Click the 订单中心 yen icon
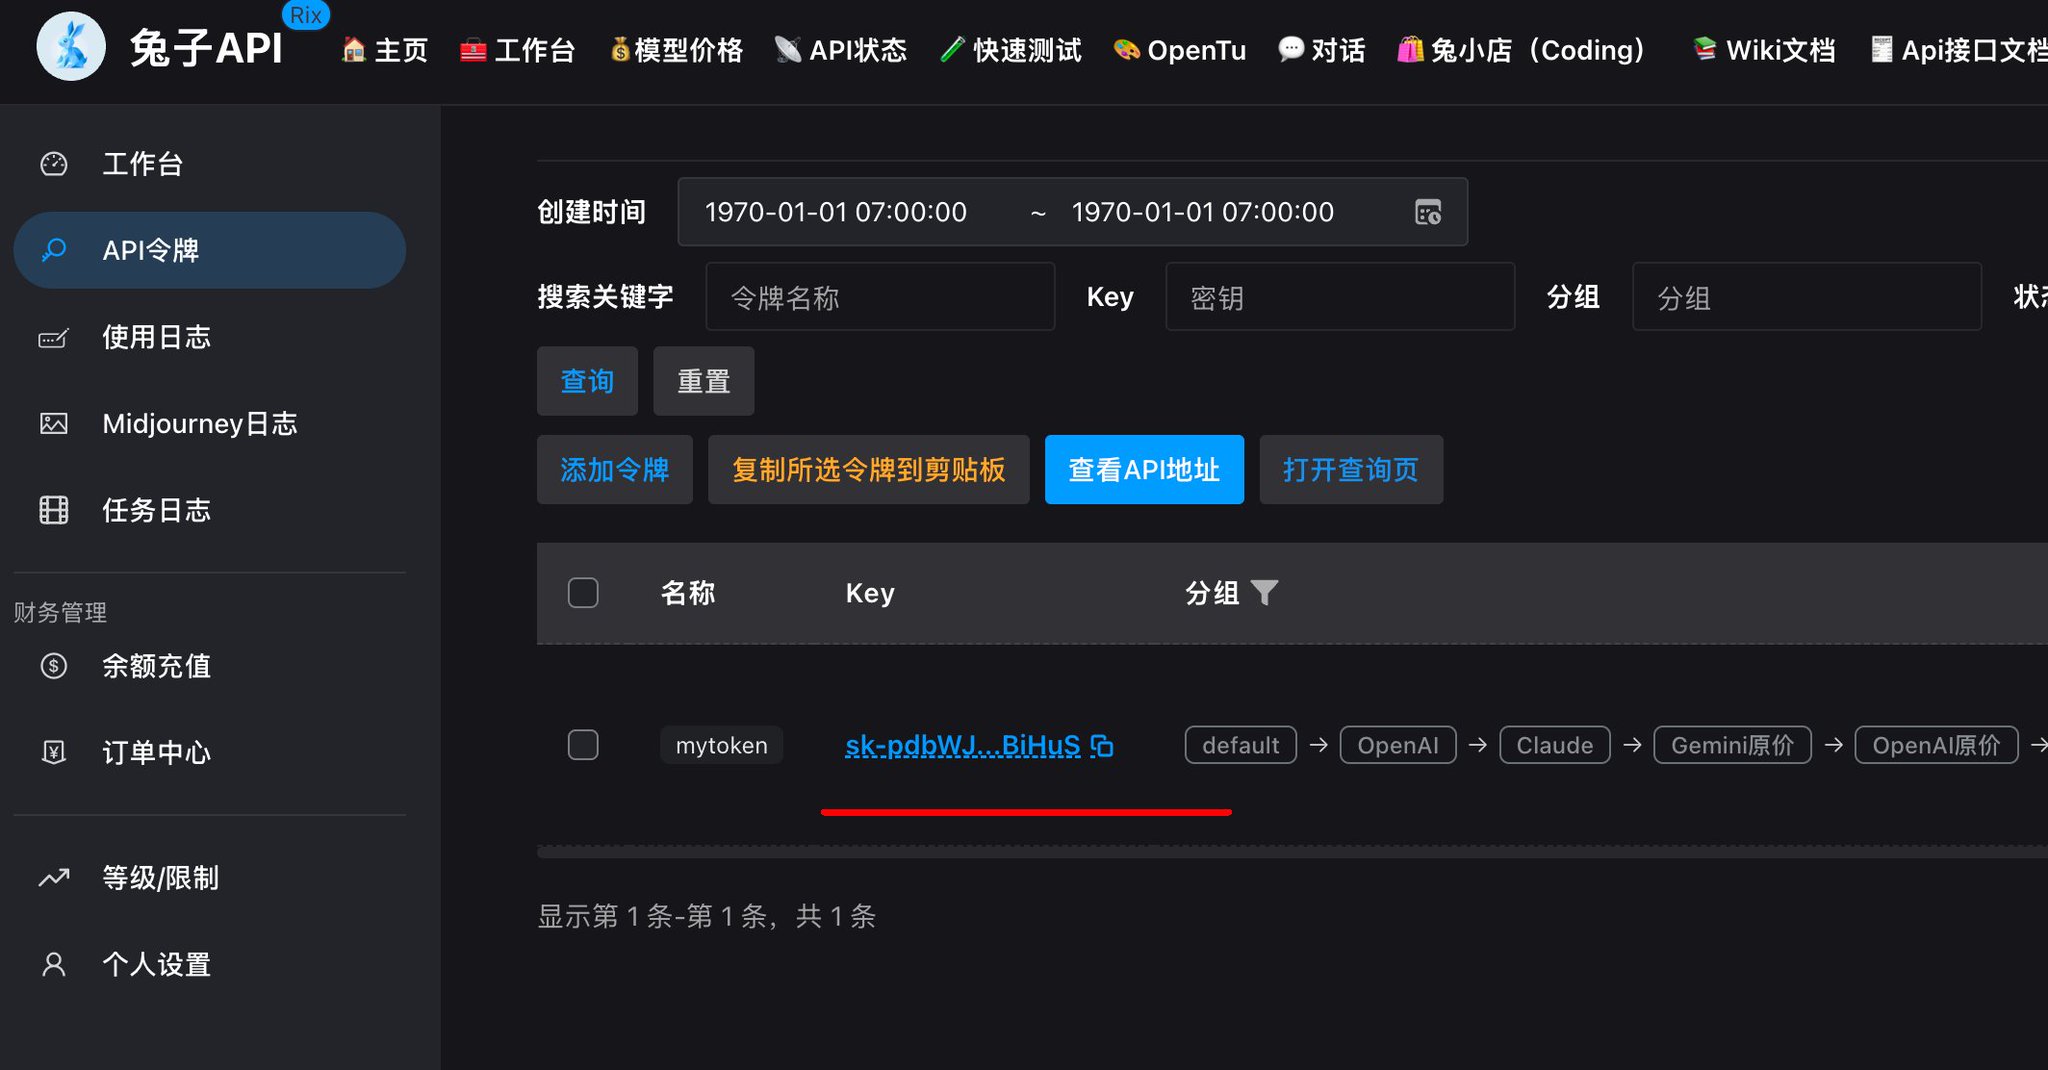2048x1070 pixels. 54,752
